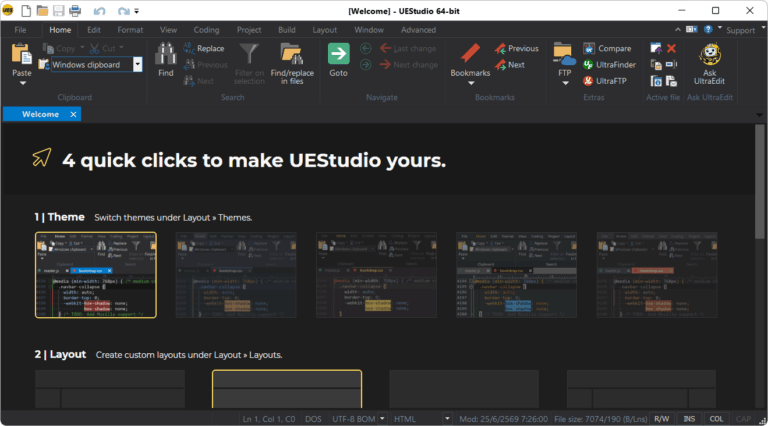Choose the highlighted second layout option
Image resolution: width=768 pixels, height=426 pixels.
(287, 389)
